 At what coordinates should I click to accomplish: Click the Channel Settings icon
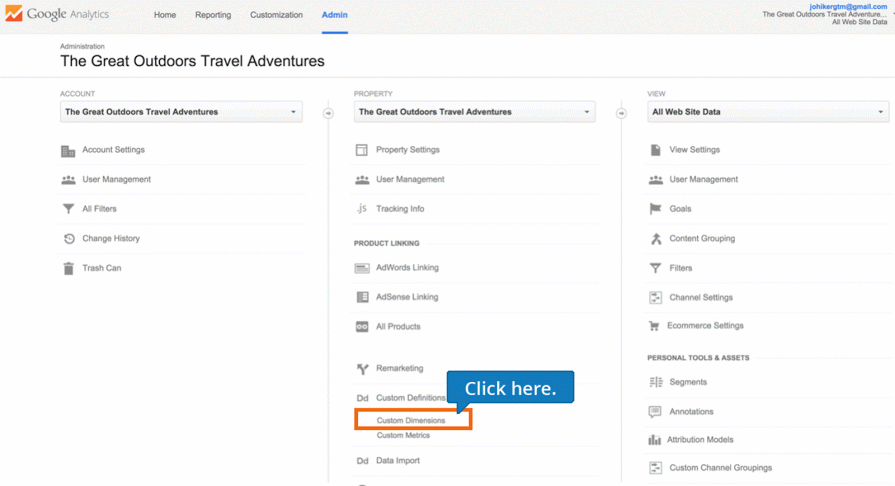pos(655,298)
